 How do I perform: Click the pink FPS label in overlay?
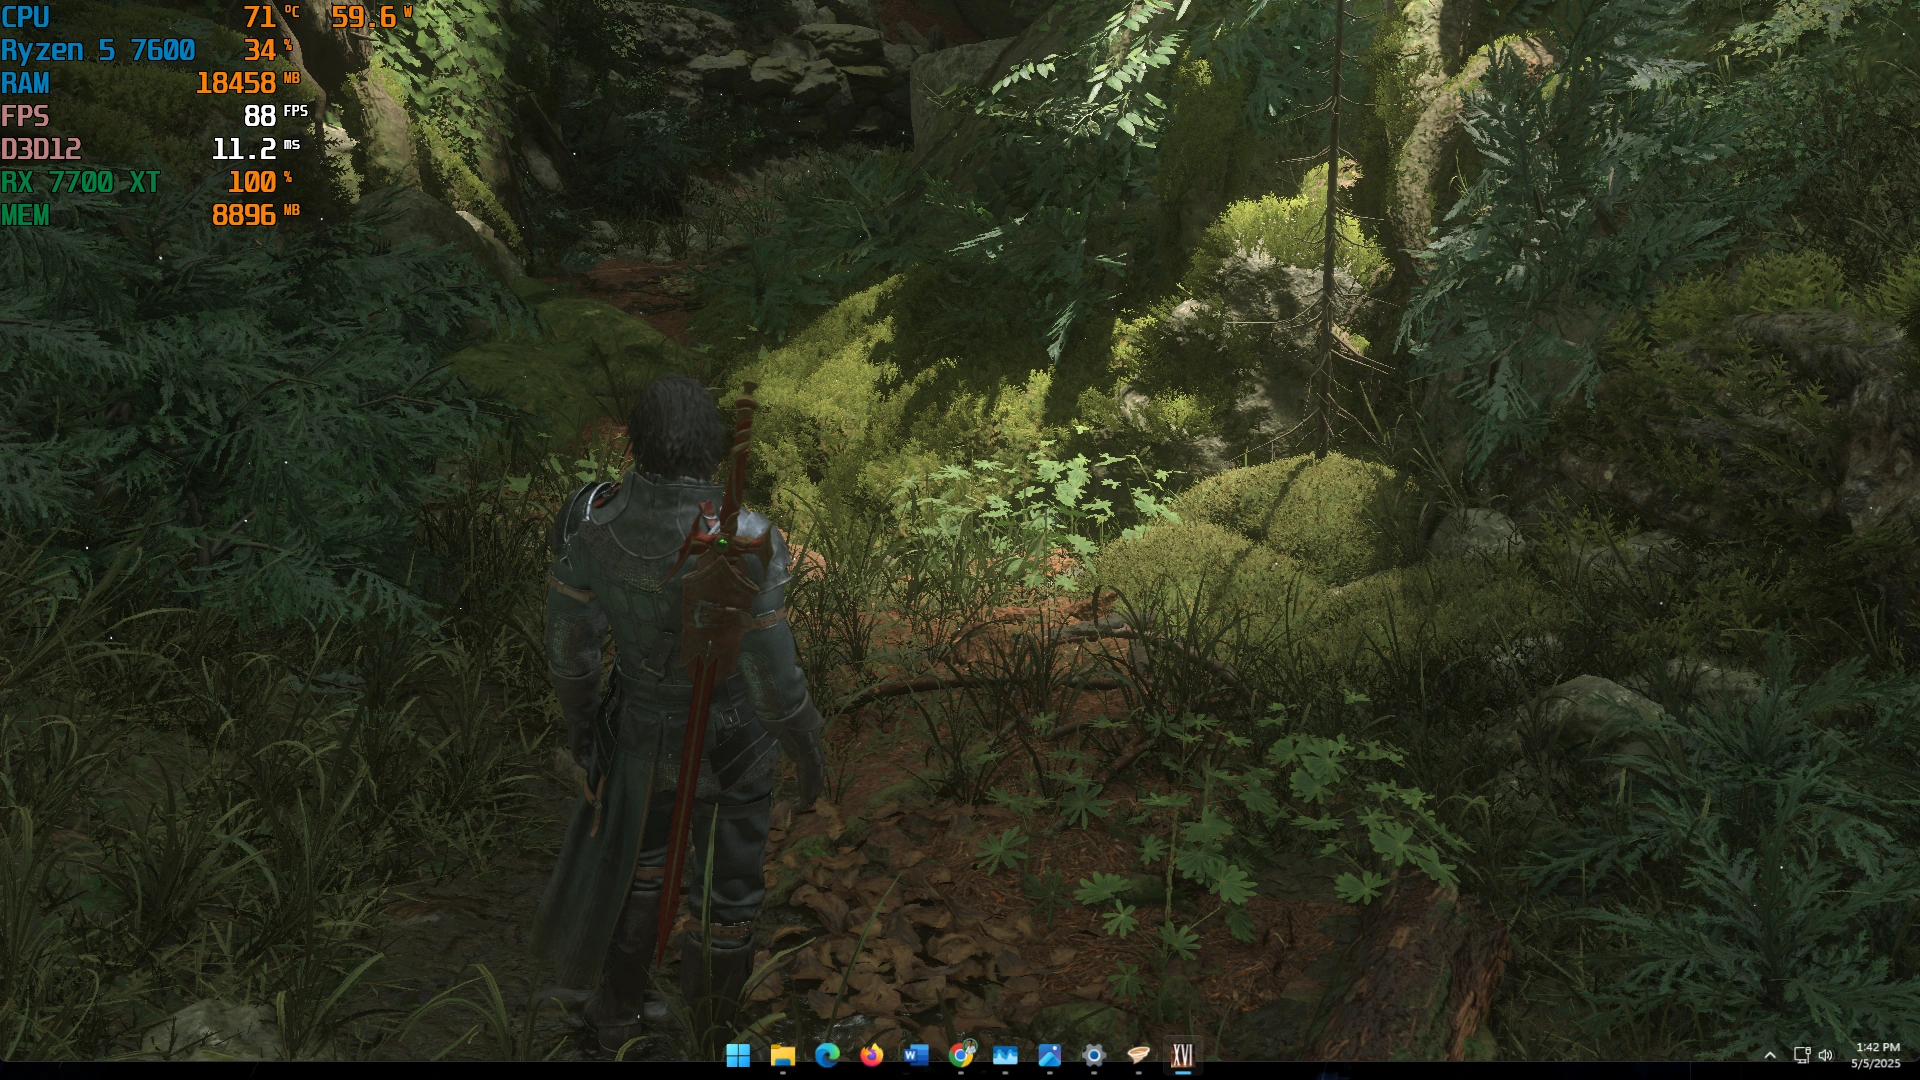coord(25,116)
